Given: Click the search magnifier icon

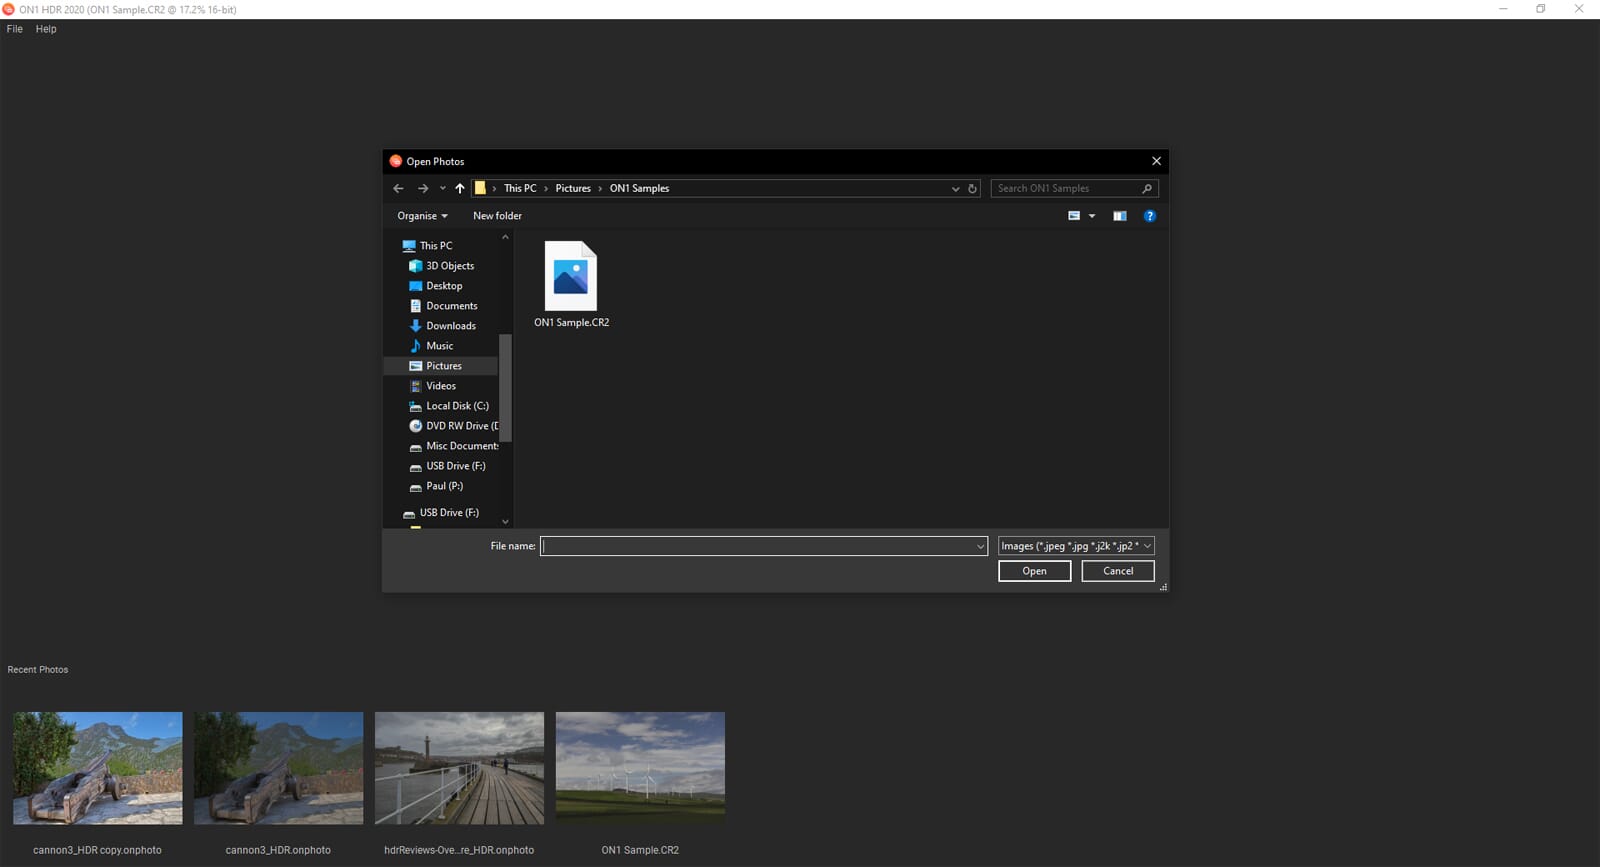Looking at the screenshot, I should (1147, 188).
